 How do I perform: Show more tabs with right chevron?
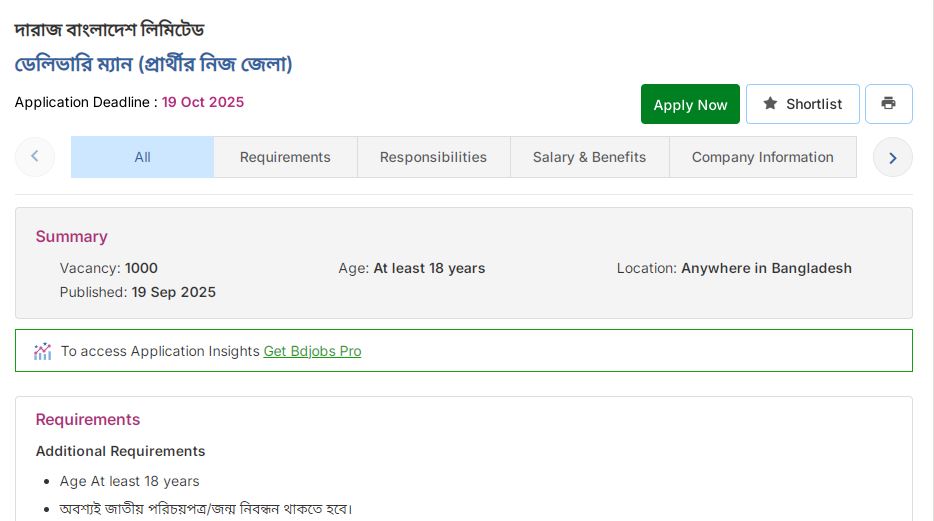pyautogui.click(x=892, y=157)
